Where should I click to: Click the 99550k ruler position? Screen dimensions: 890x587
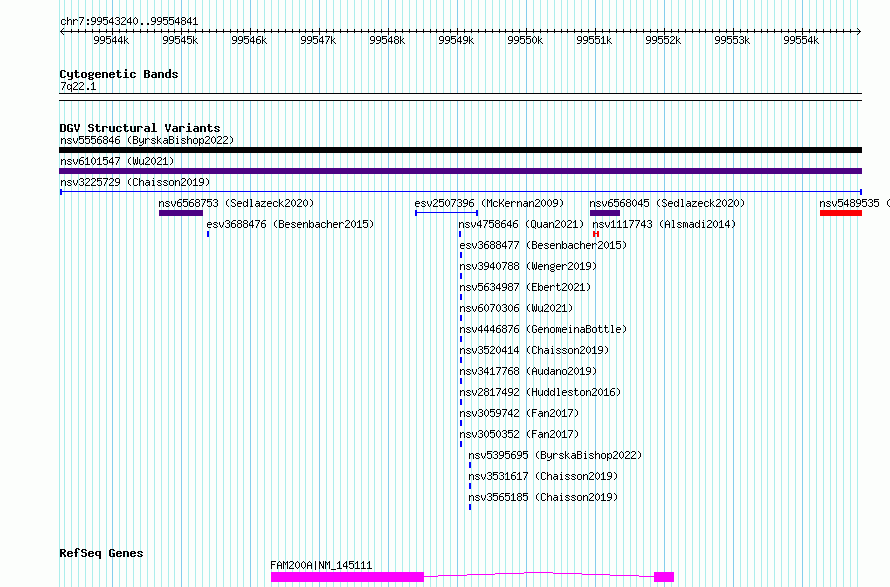coord(525,40)
